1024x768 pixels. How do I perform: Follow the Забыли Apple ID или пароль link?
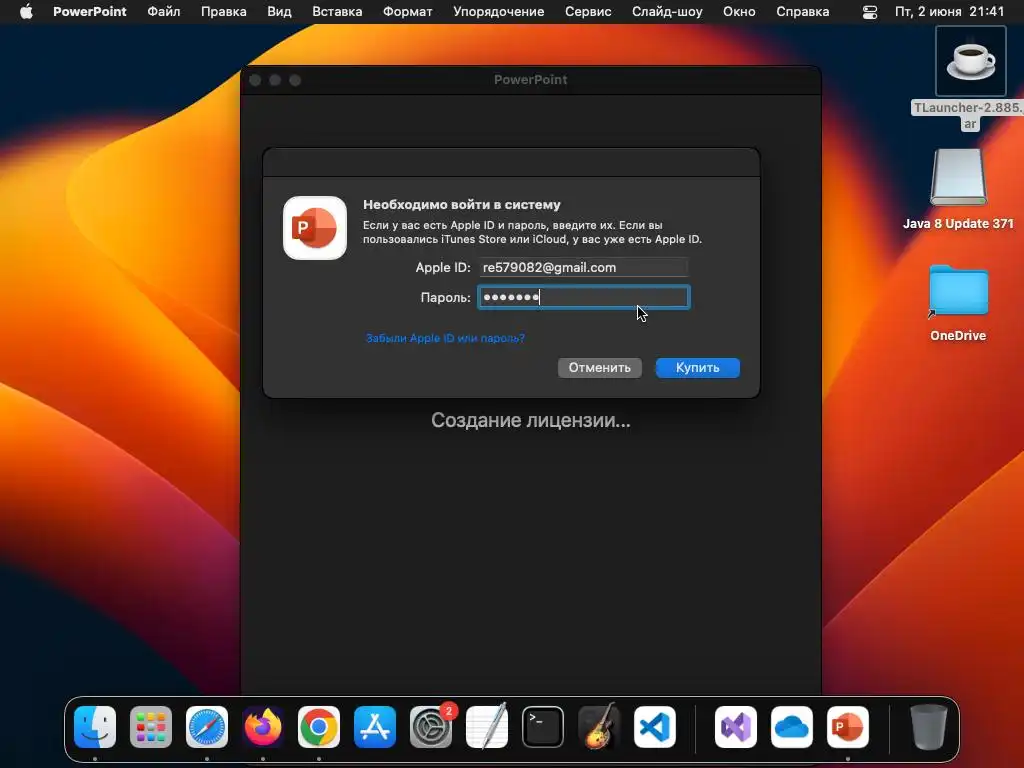(445, 338)
